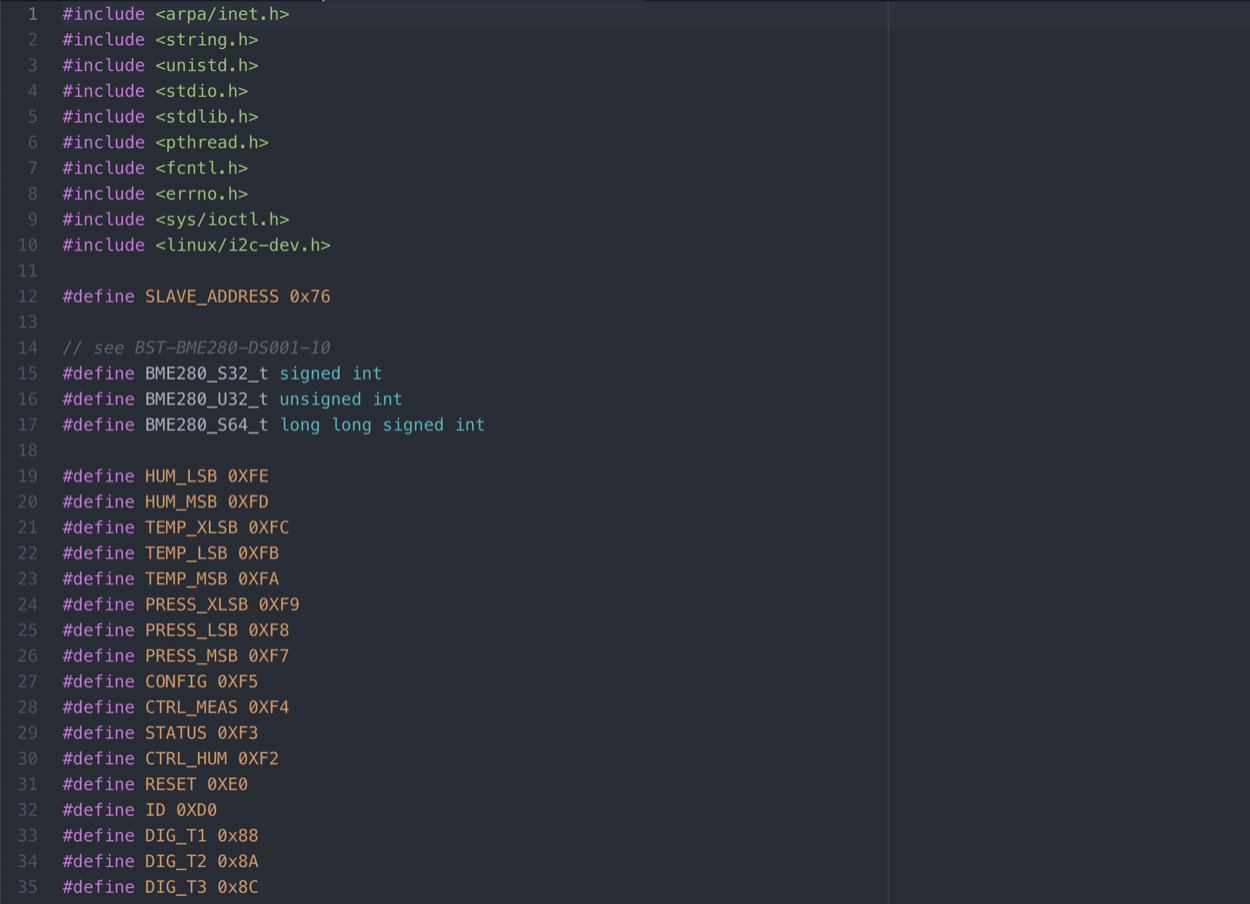1250x904 pixels.
Task: Click line number 35 in the gutter
Action: [x=27, y=887]
